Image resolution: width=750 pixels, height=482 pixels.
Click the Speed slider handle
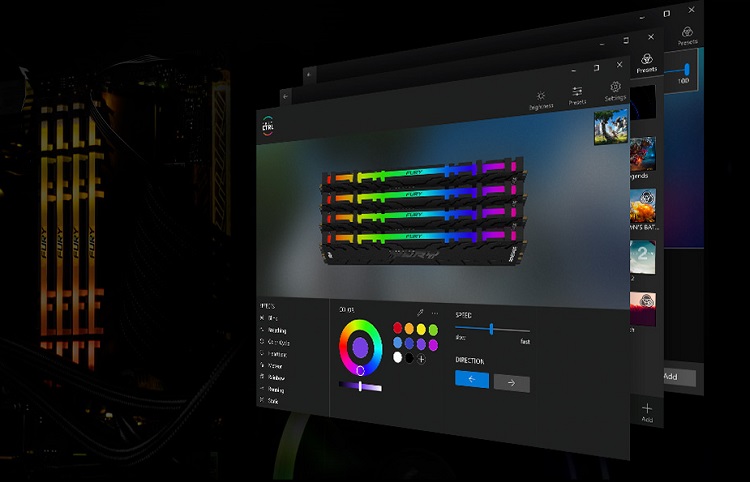pos(491,329)
